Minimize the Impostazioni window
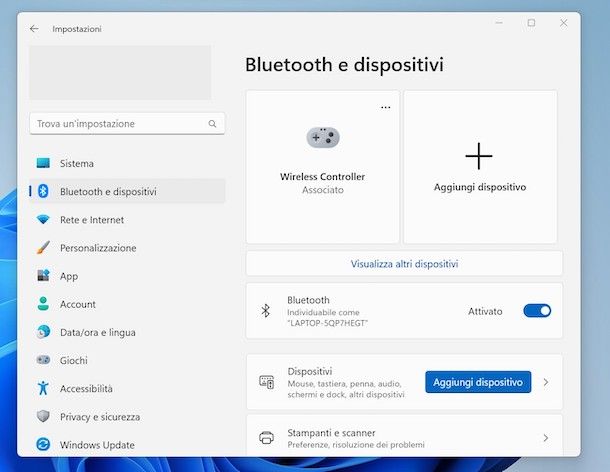The width and height of the screenshot is (610, 472). [x=499, y=23]
